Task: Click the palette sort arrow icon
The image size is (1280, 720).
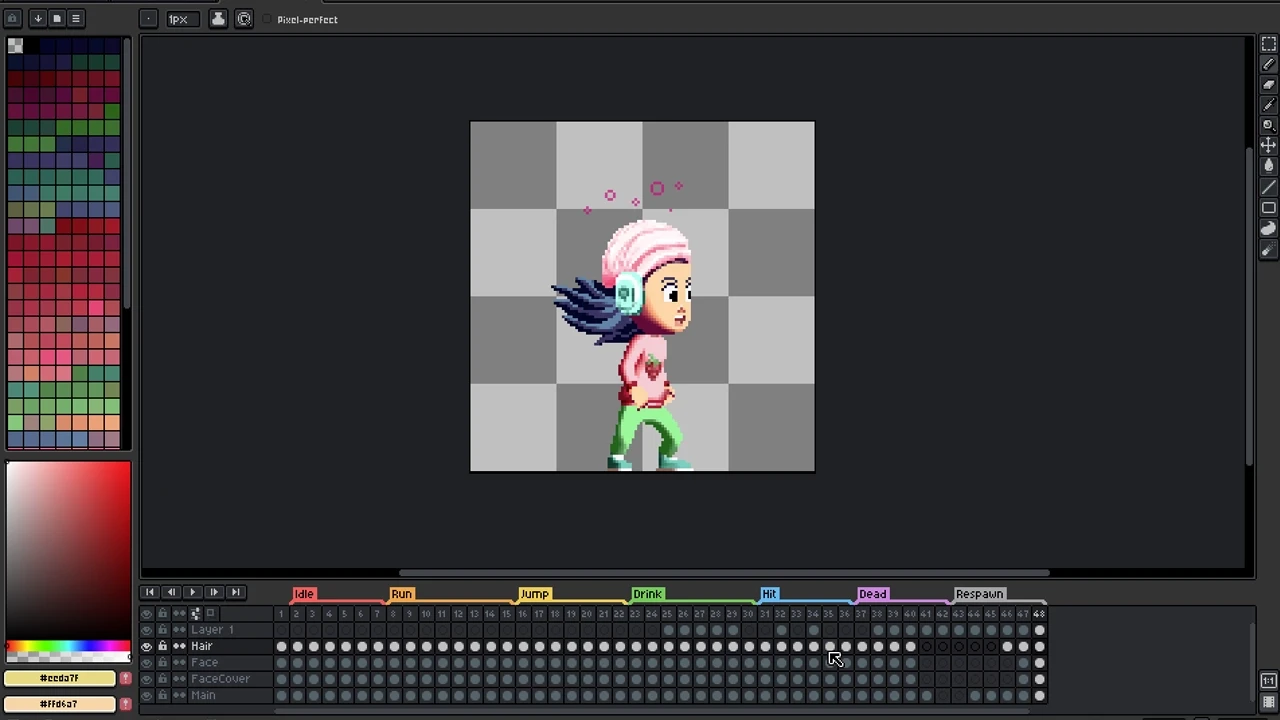Action: 37,18
